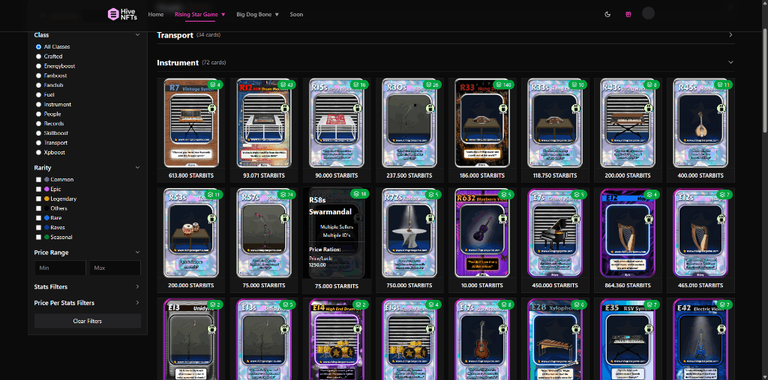Click the green 140 count badge on R33
Screen dimensions: 768x380
(x=504, y=85)
